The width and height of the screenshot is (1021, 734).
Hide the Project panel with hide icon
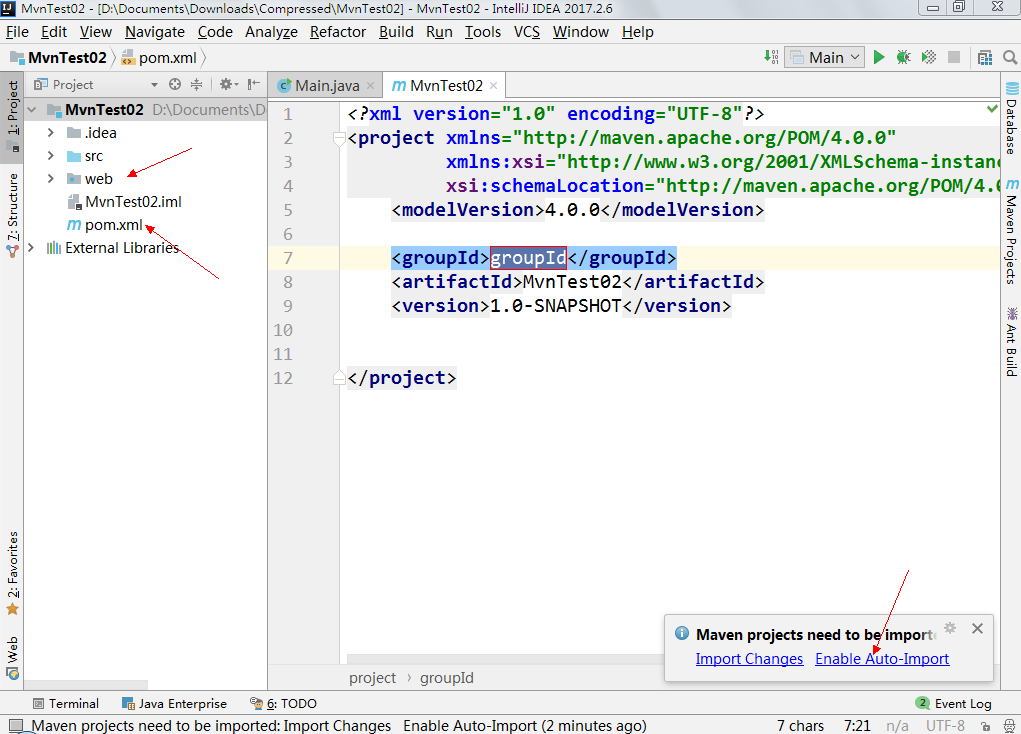254,84
